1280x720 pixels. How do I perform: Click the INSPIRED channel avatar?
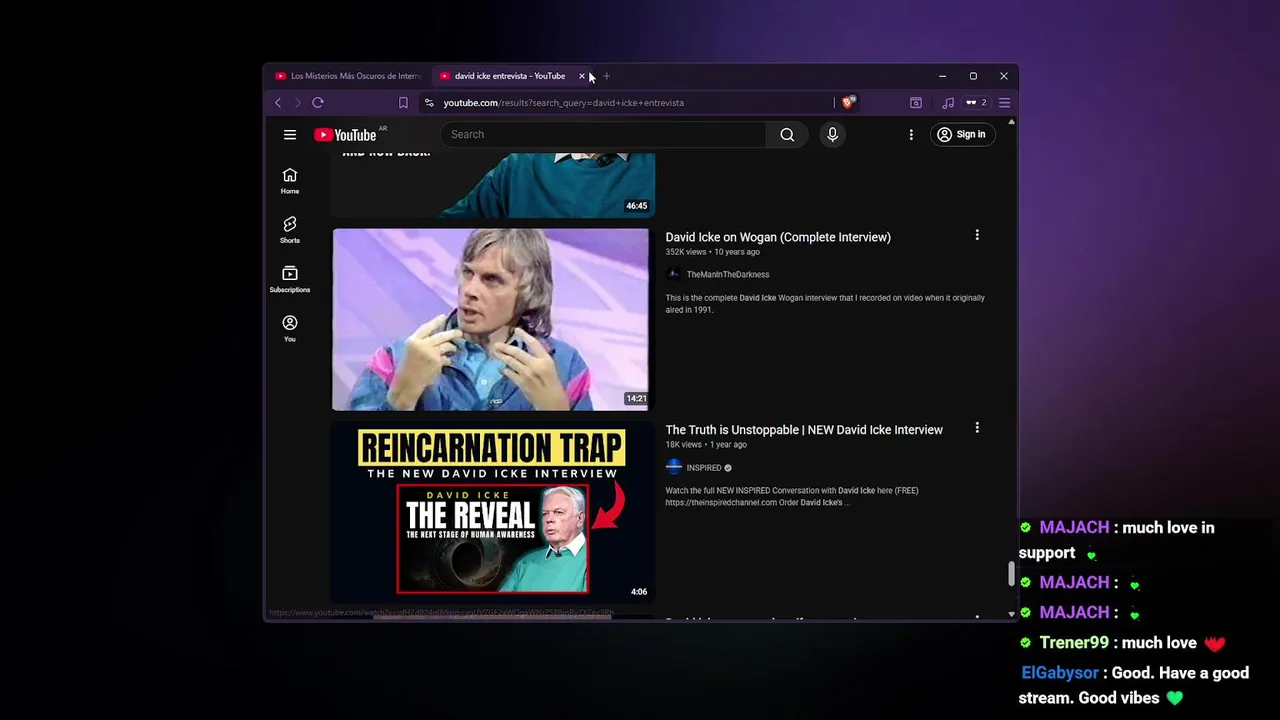674,467
